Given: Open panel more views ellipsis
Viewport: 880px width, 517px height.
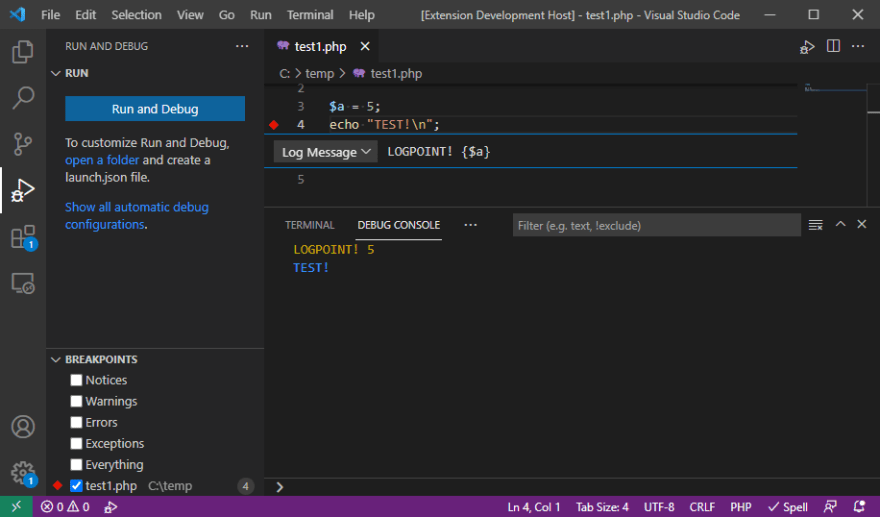Looking at the screenshot, I should coord(470,225).
